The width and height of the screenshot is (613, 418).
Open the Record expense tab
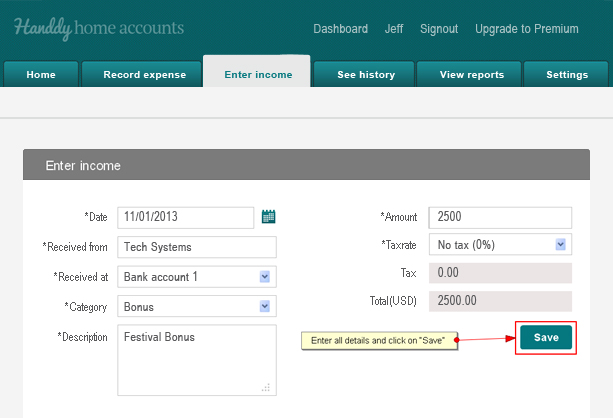[x=145, y=74]
